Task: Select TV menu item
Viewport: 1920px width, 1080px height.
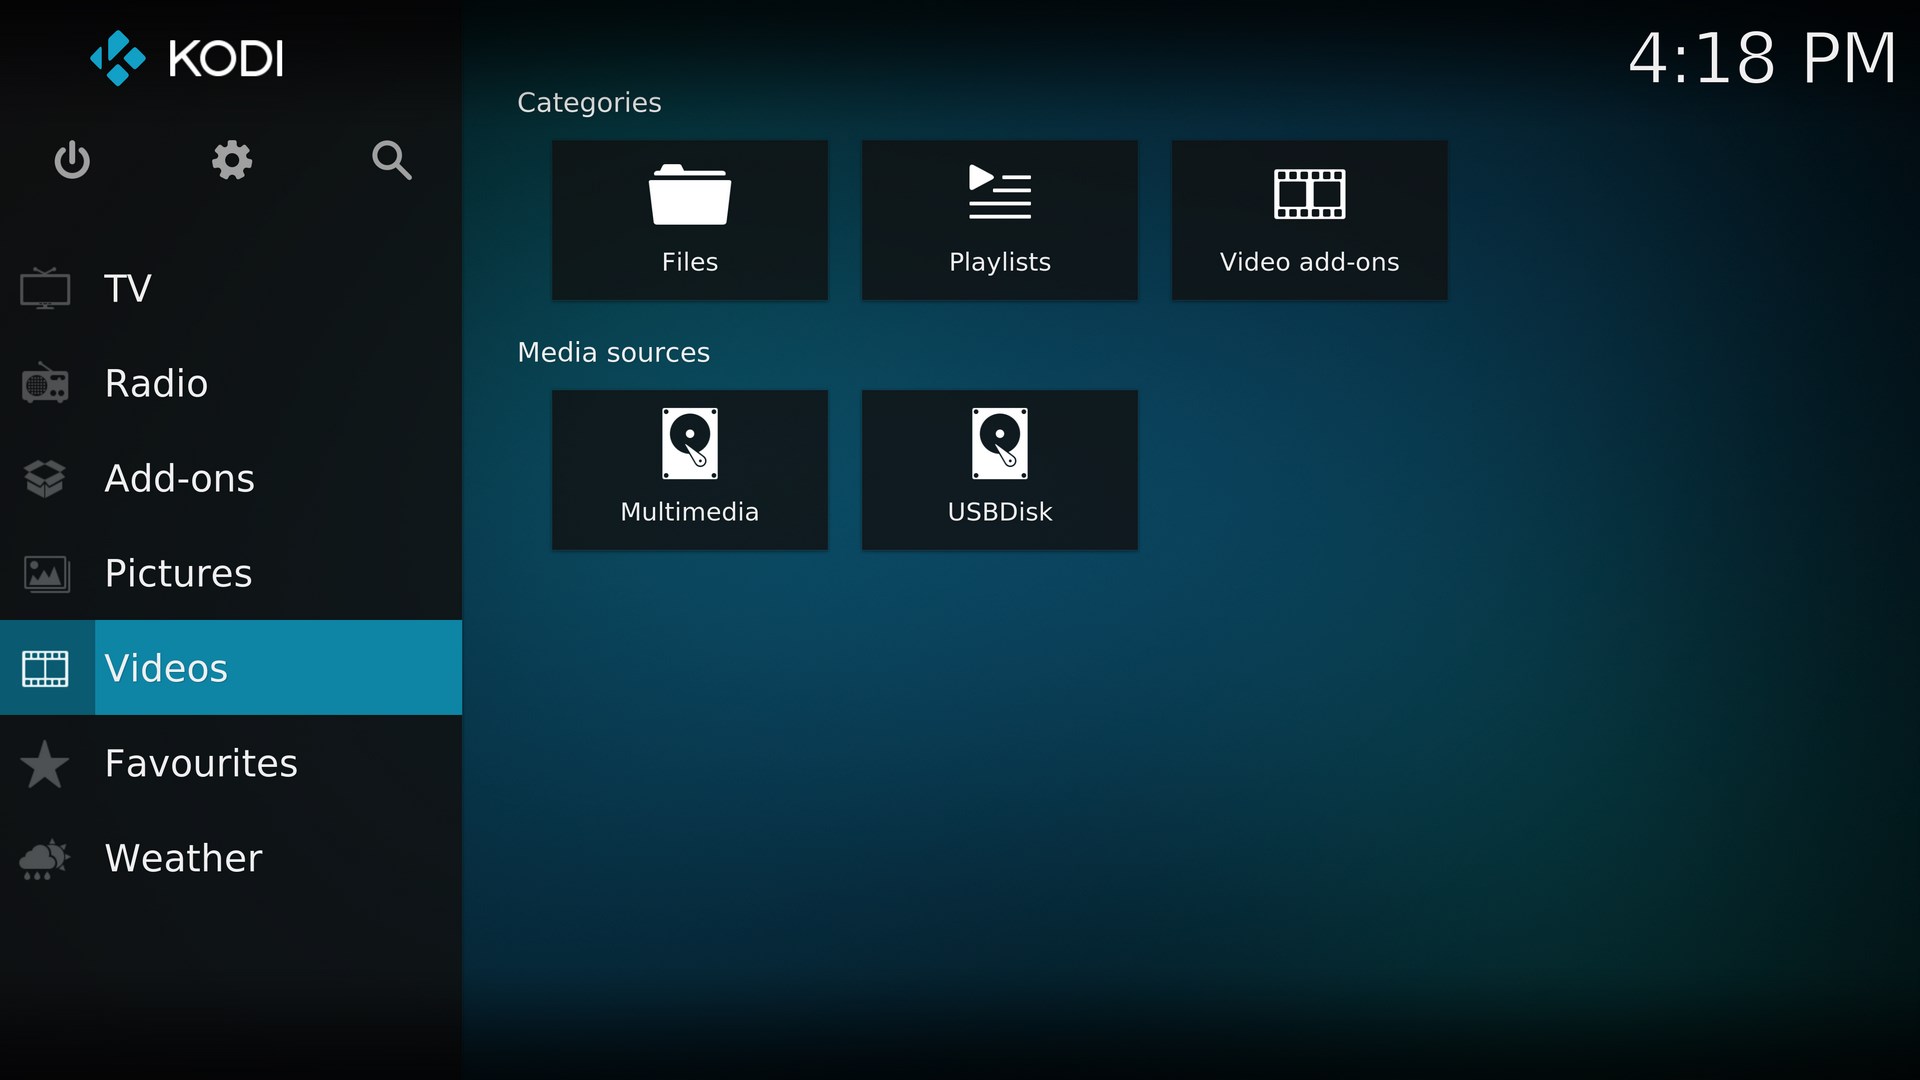Action: click(x=231, y=288)
